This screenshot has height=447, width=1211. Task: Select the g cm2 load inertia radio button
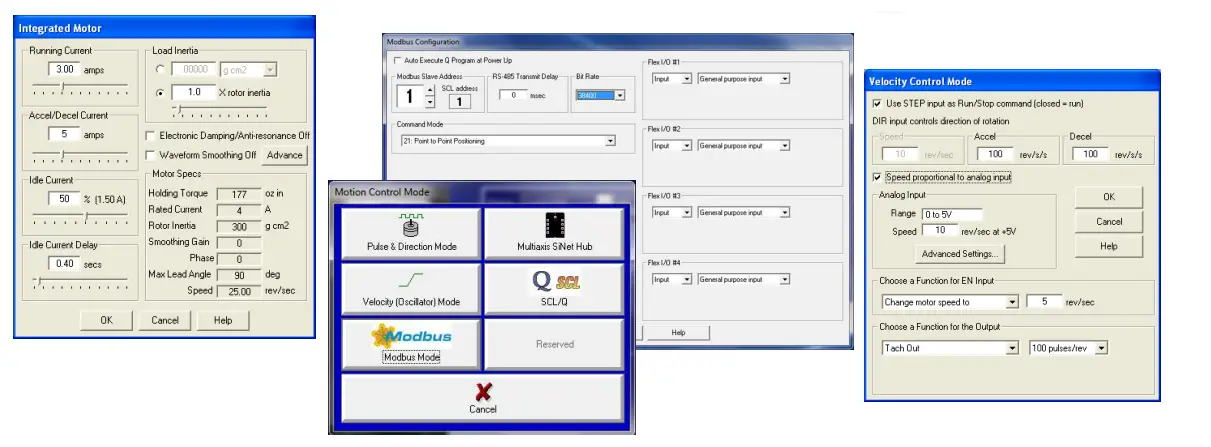(x=161, y=70)
